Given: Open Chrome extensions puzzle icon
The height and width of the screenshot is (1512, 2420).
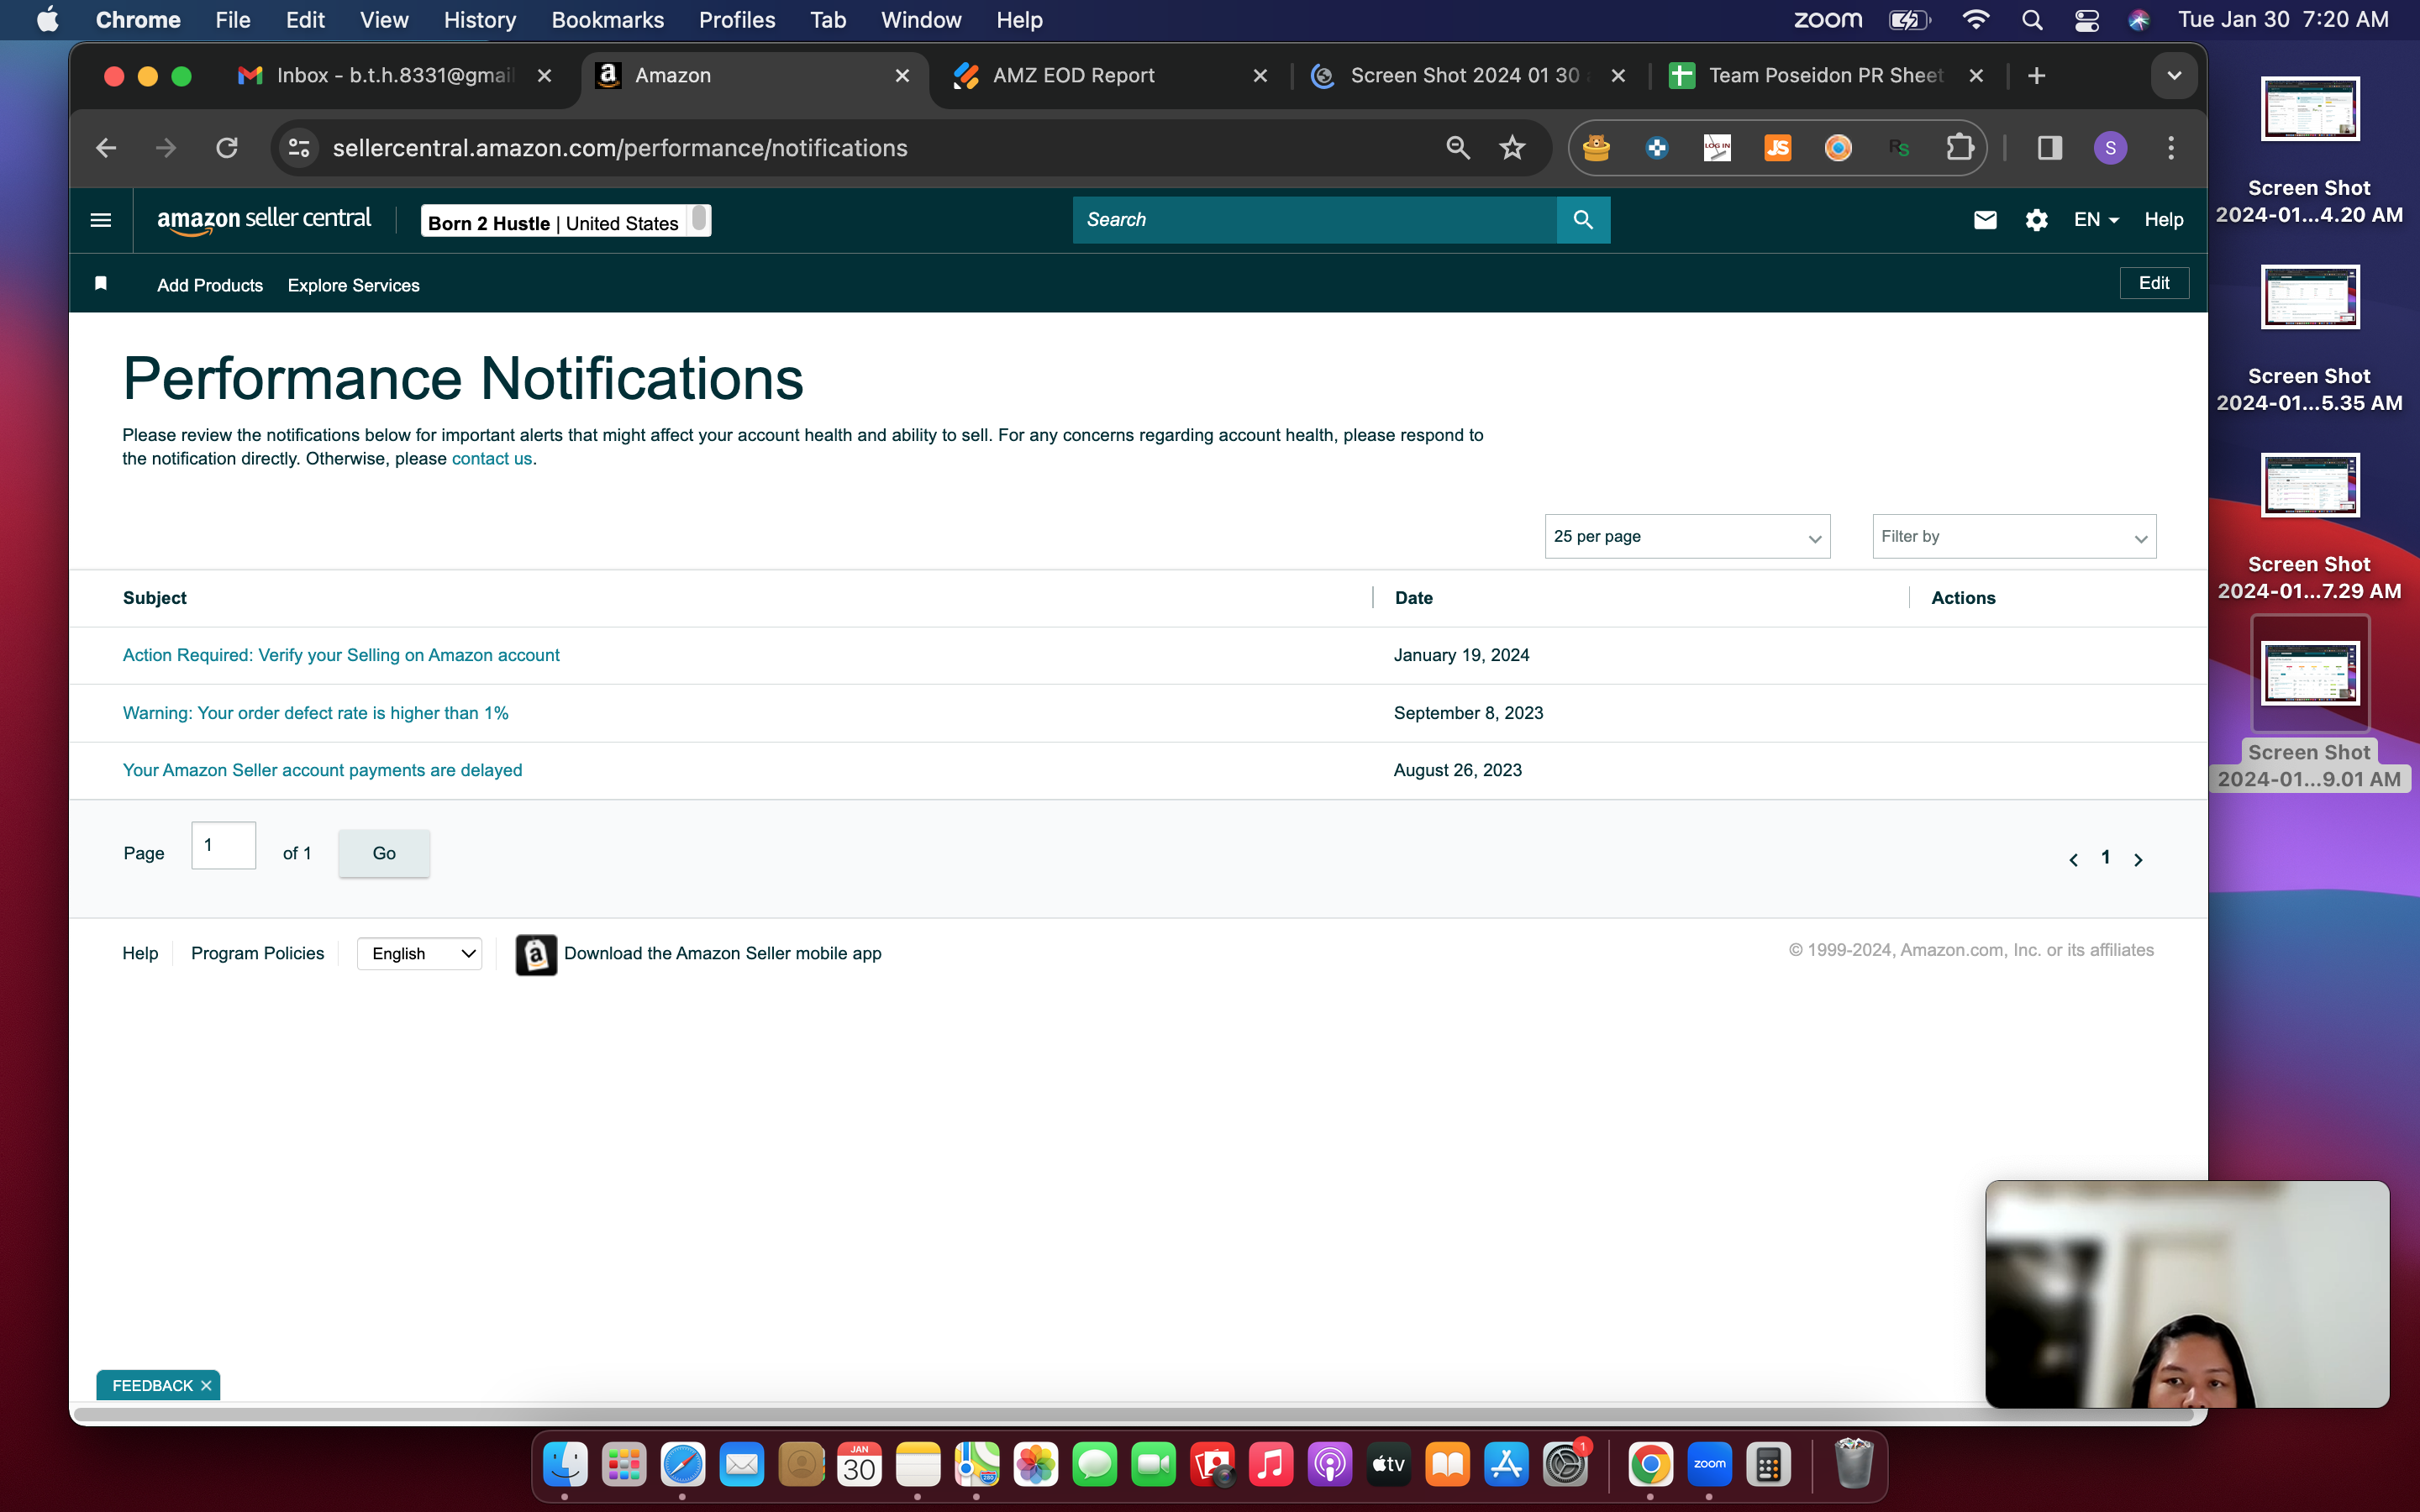Looking at the screenshot, I should (x=1960, y=148).
